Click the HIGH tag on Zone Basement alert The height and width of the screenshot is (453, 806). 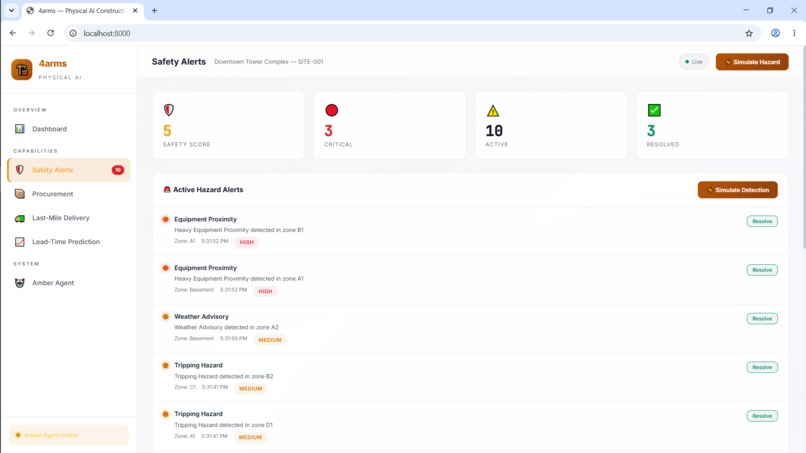pyautogui.click(x=265, y=291)
